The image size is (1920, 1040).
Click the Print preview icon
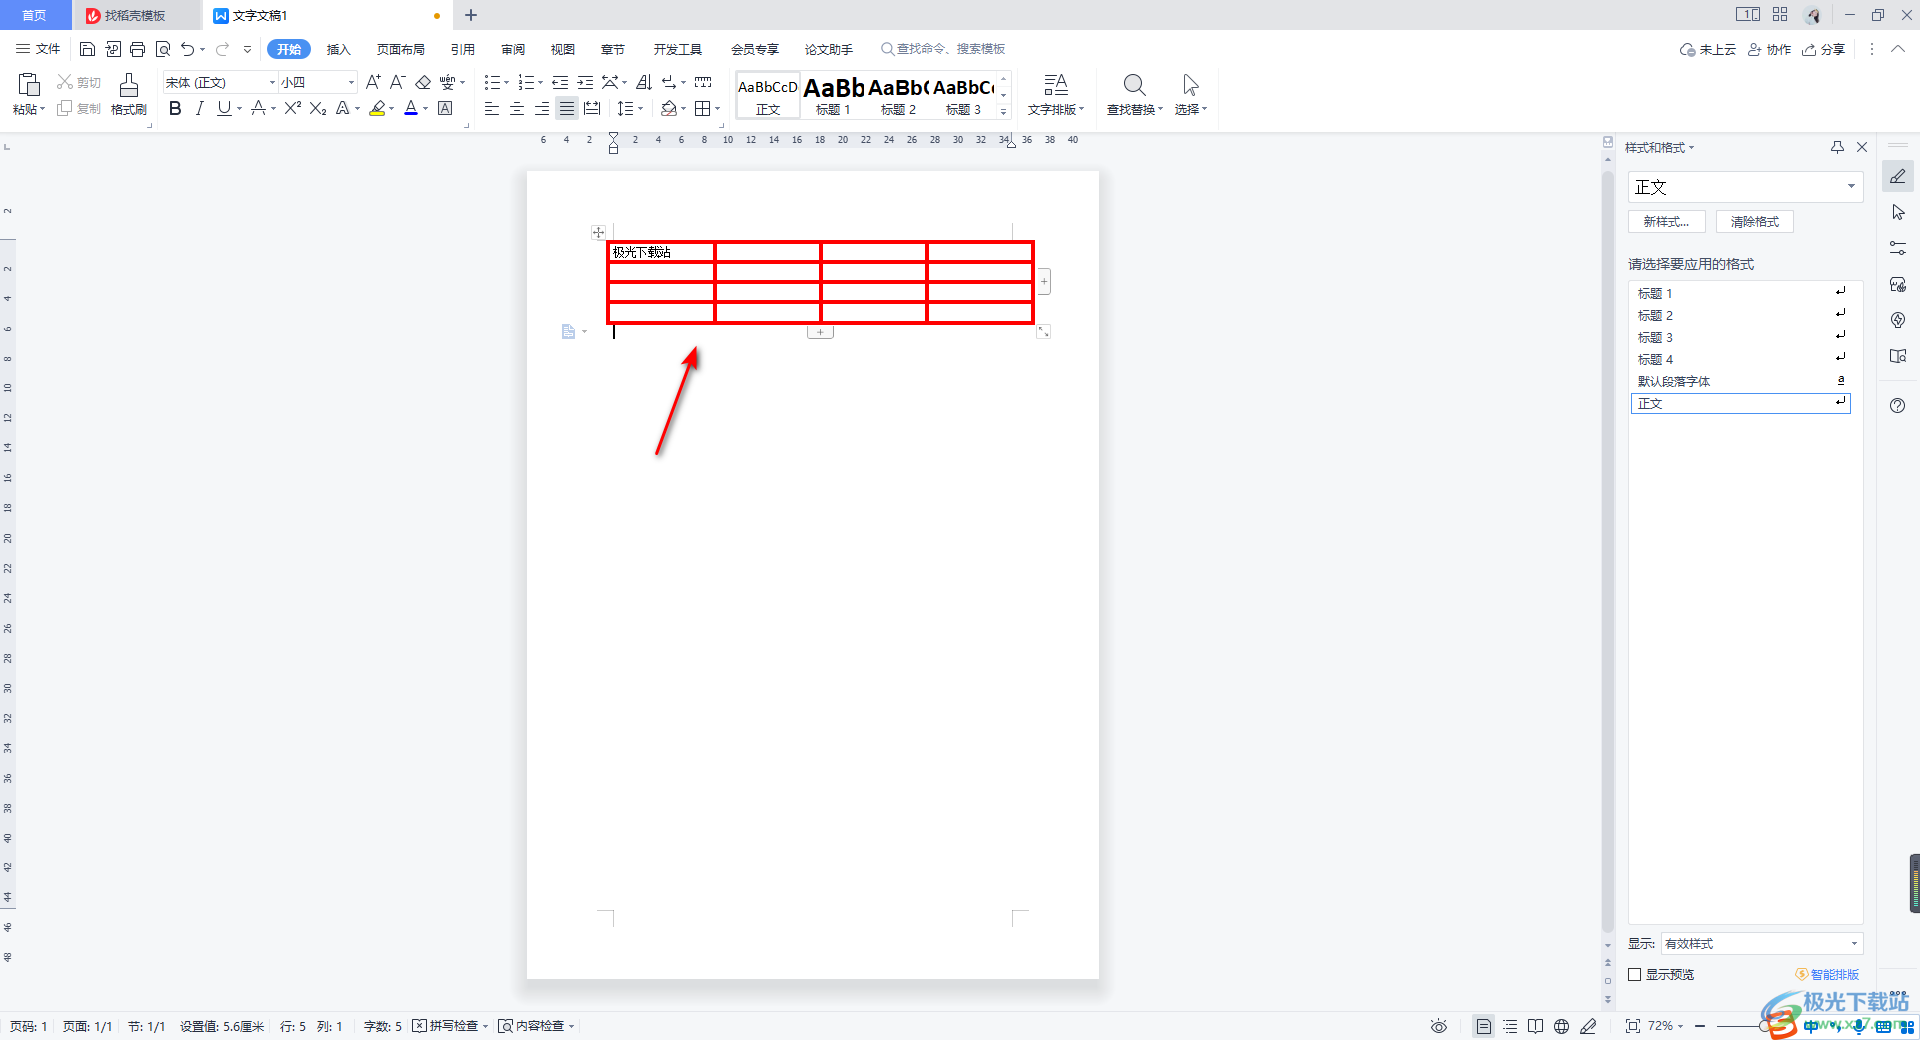(163, 49)
